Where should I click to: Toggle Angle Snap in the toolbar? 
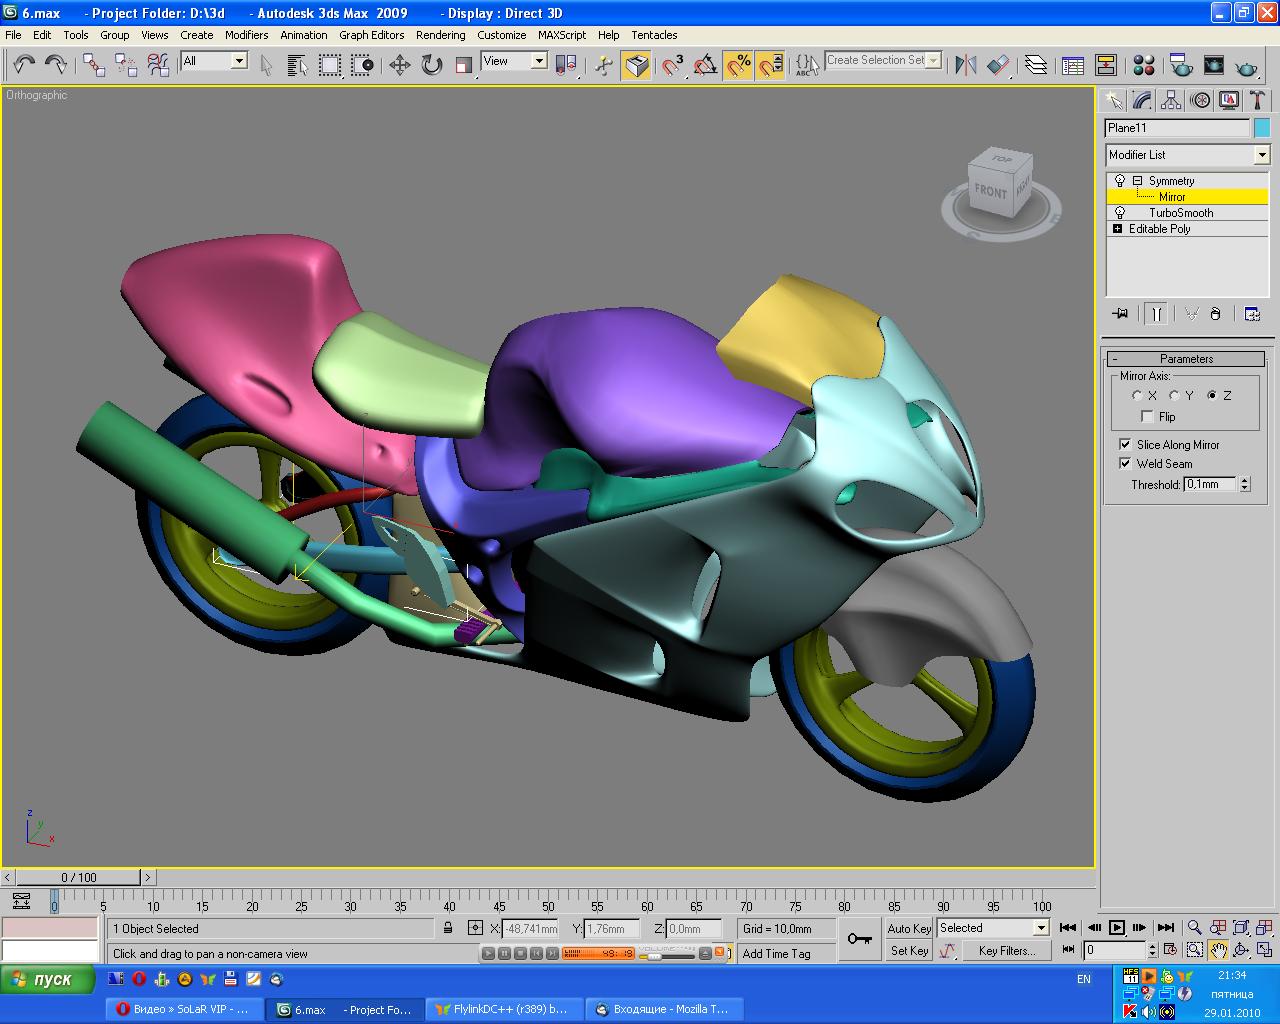(x=706, y=66)
